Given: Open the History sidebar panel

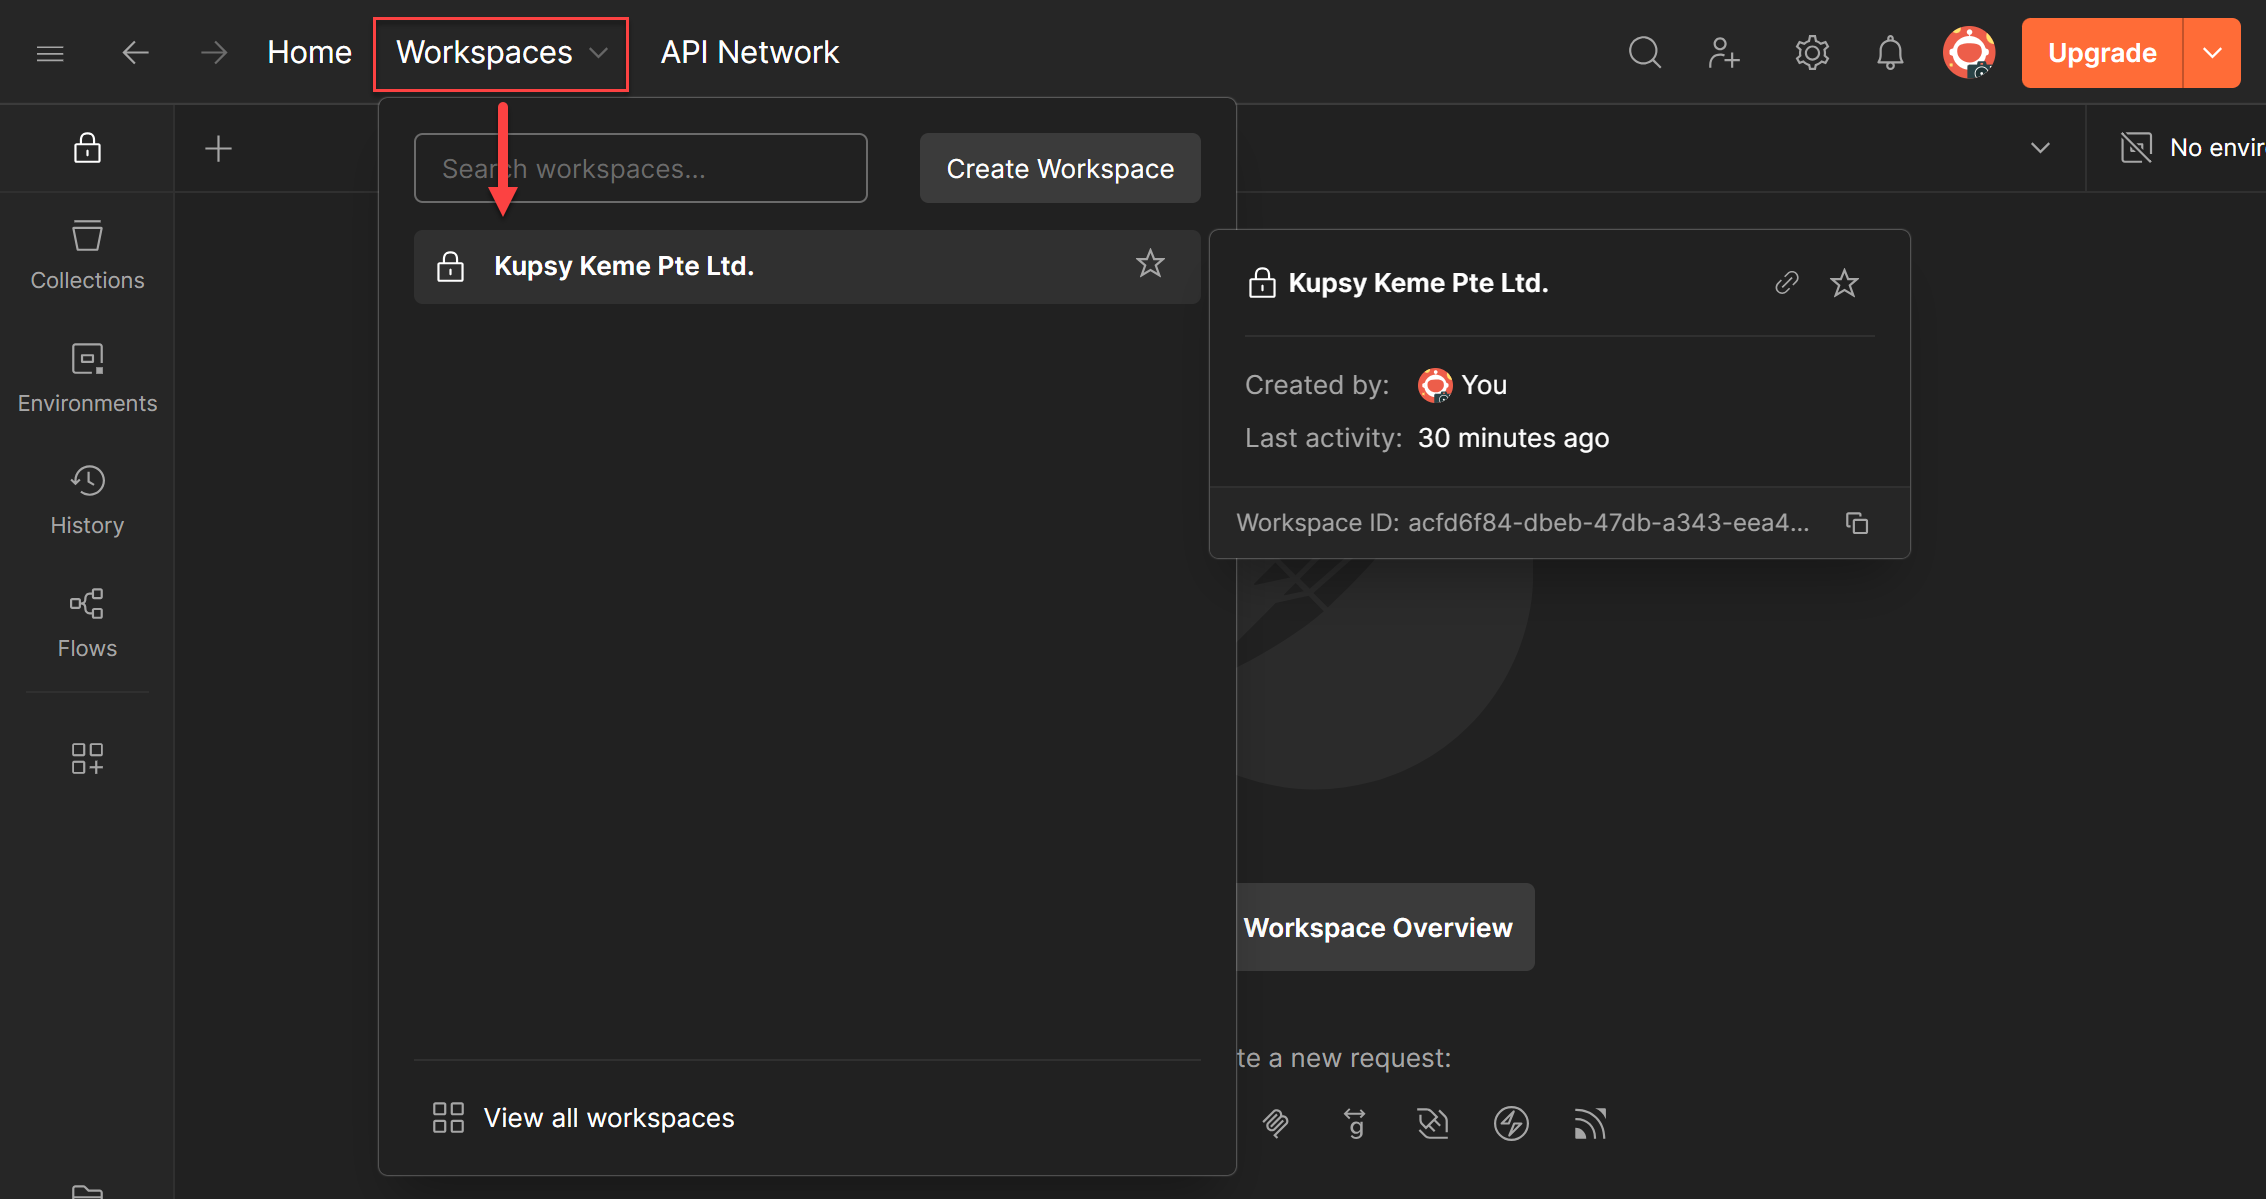Looking at the screenshot, I should coord(87,500).
